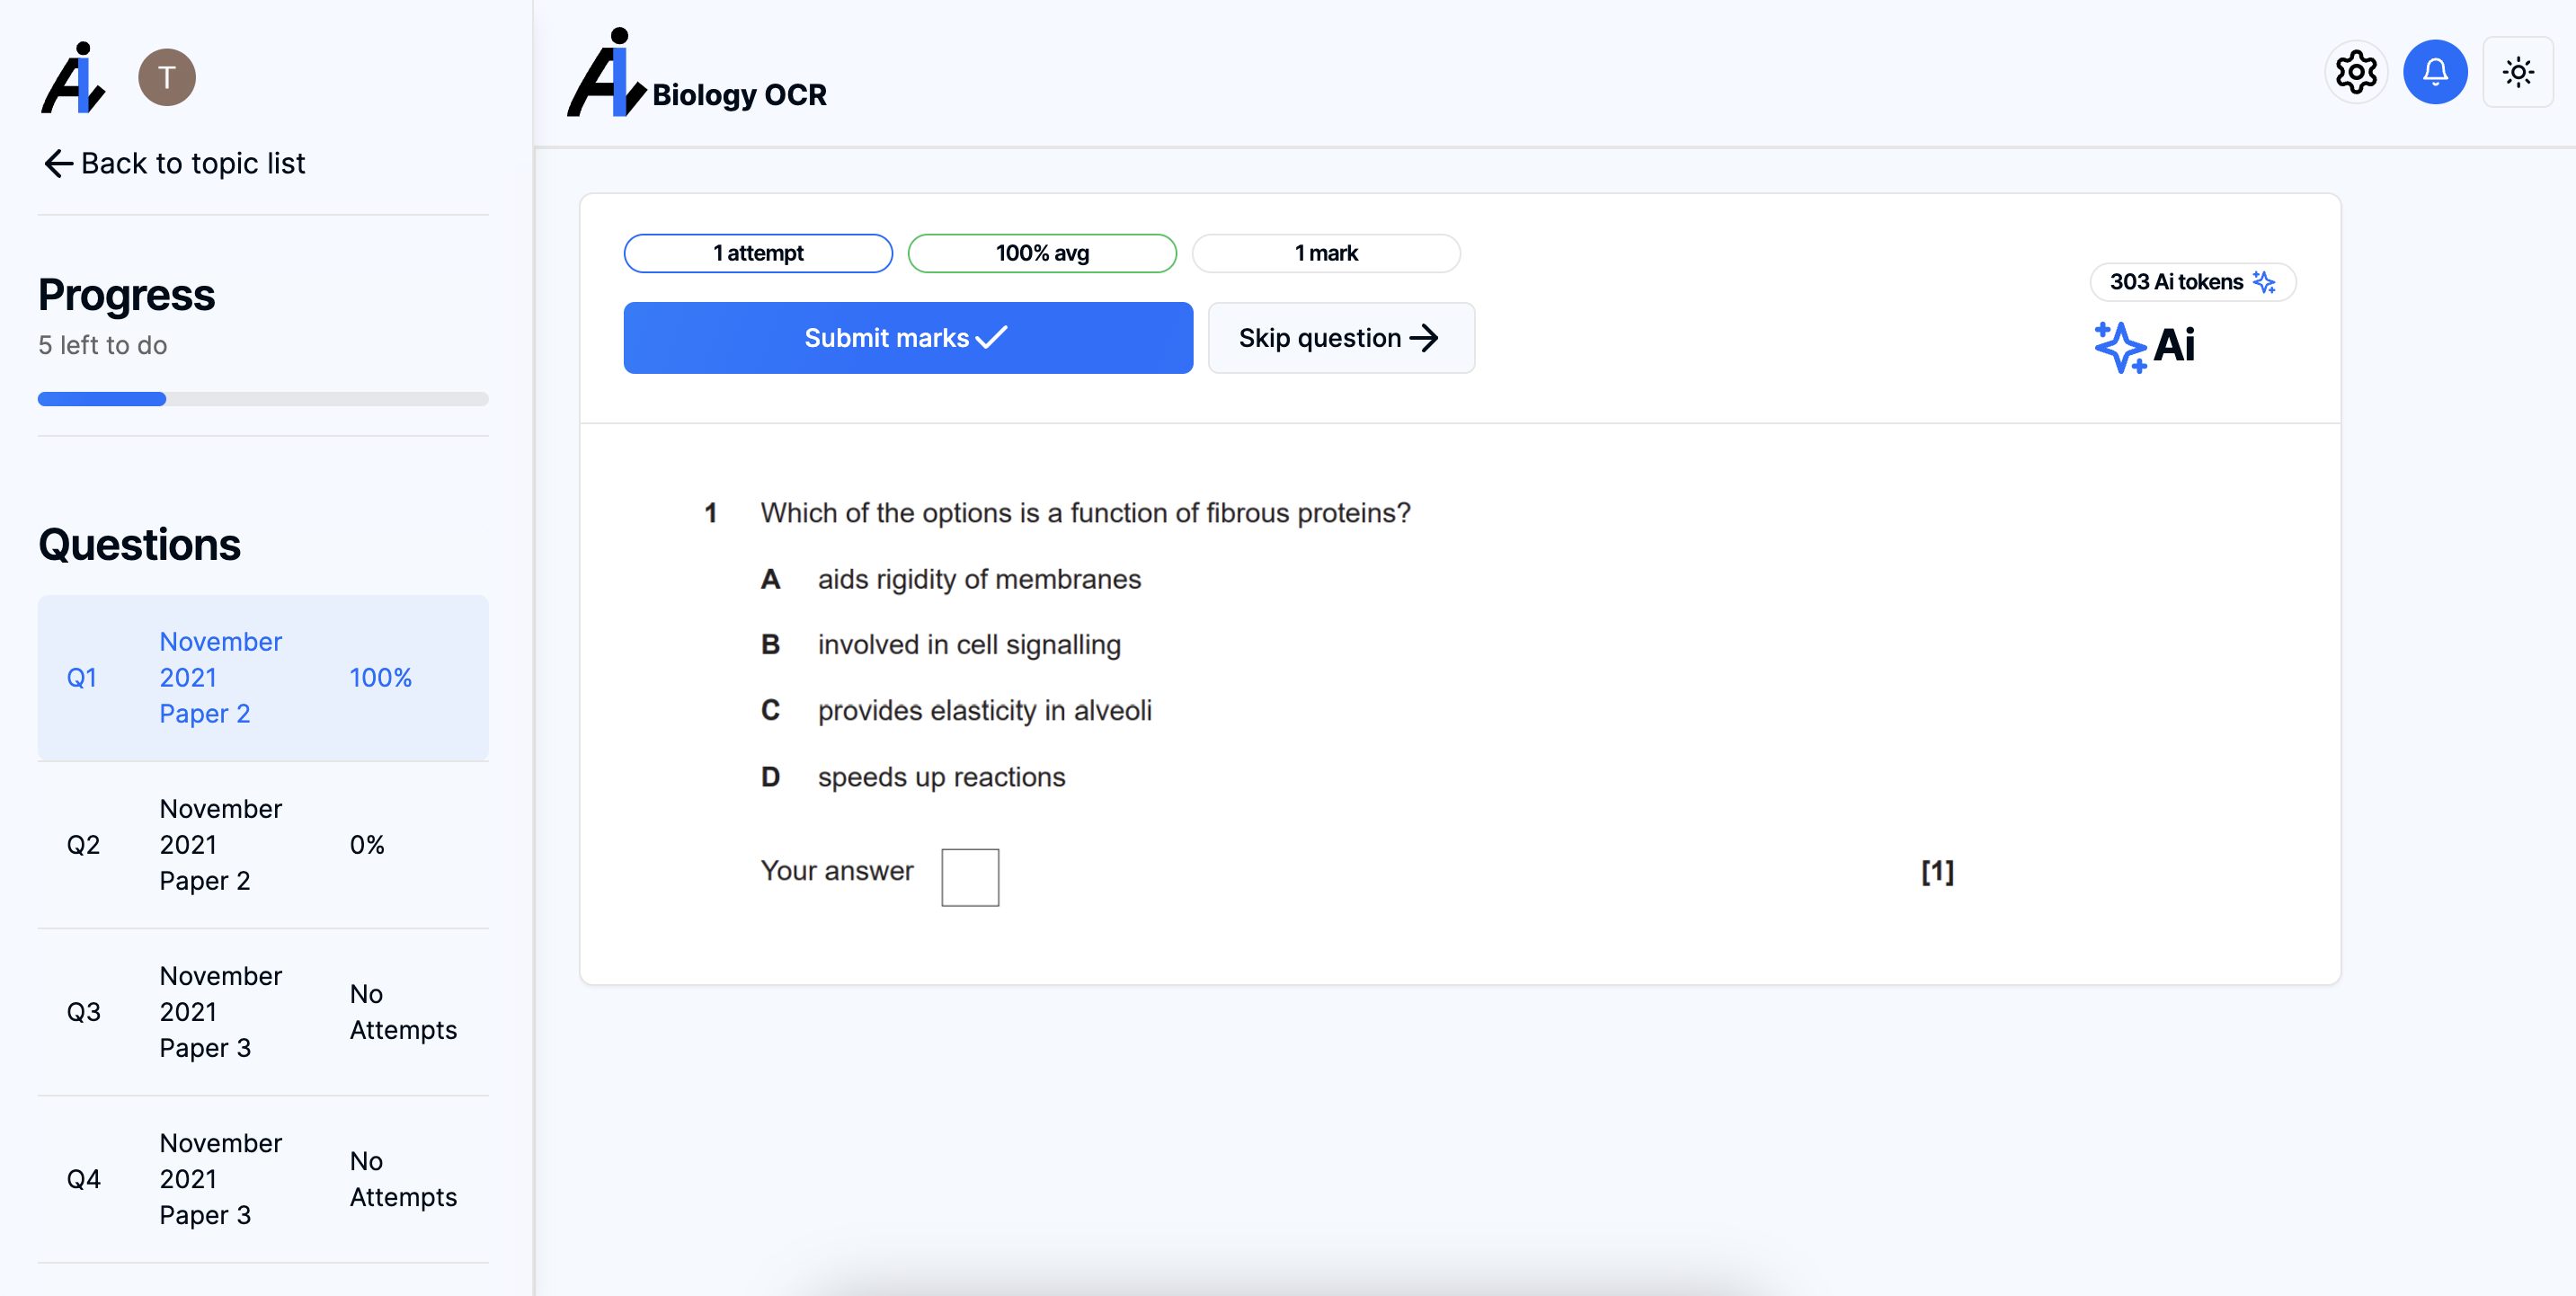Click the Your answer box
Image resolution: width=2576 pixels, height=1296 pixels.
point(969,877)
